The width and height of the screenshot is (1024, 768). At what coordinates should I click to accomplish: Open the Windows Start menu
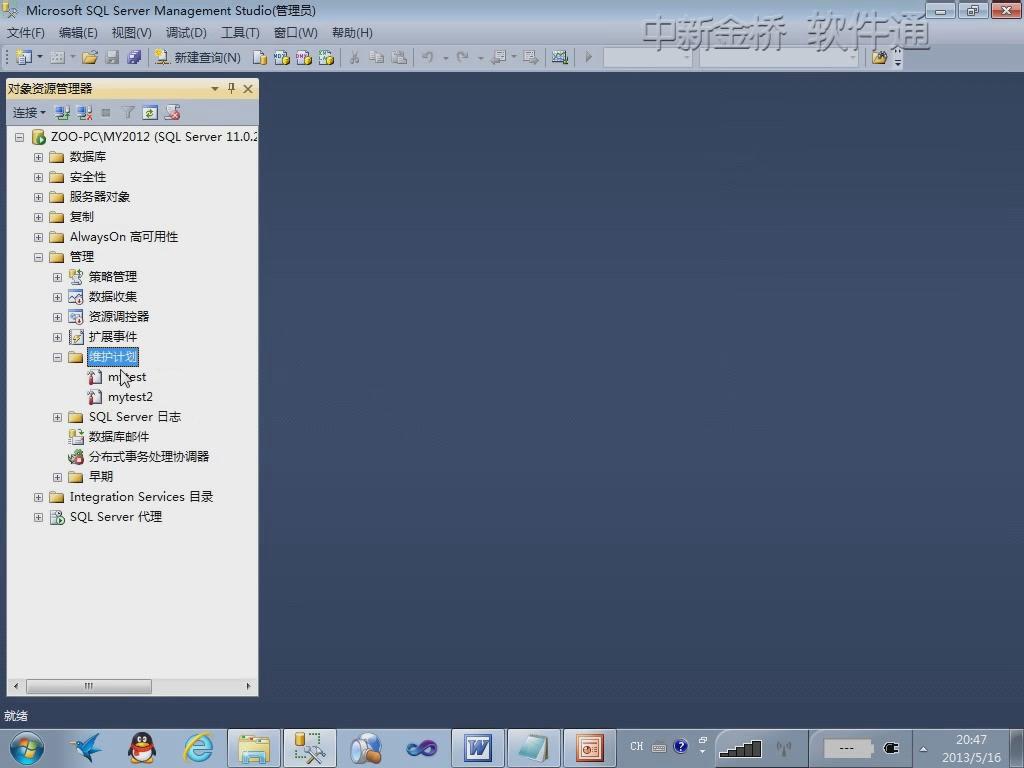27,748
